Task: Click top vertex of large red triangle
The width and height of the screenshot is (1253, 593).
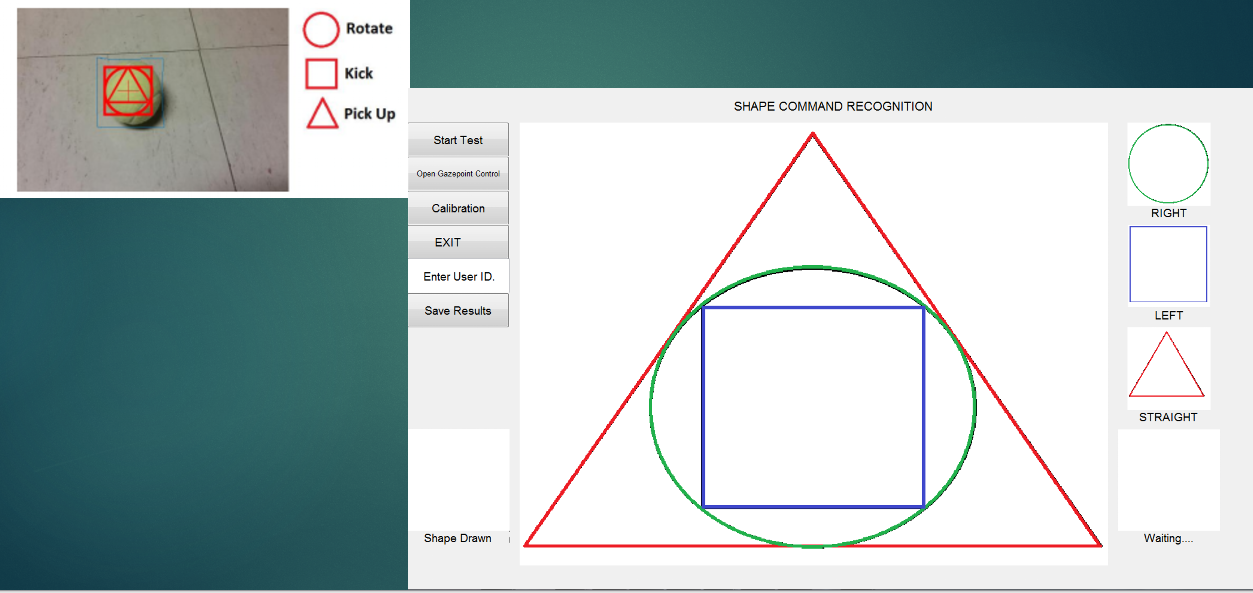Action: click(812, 134)
